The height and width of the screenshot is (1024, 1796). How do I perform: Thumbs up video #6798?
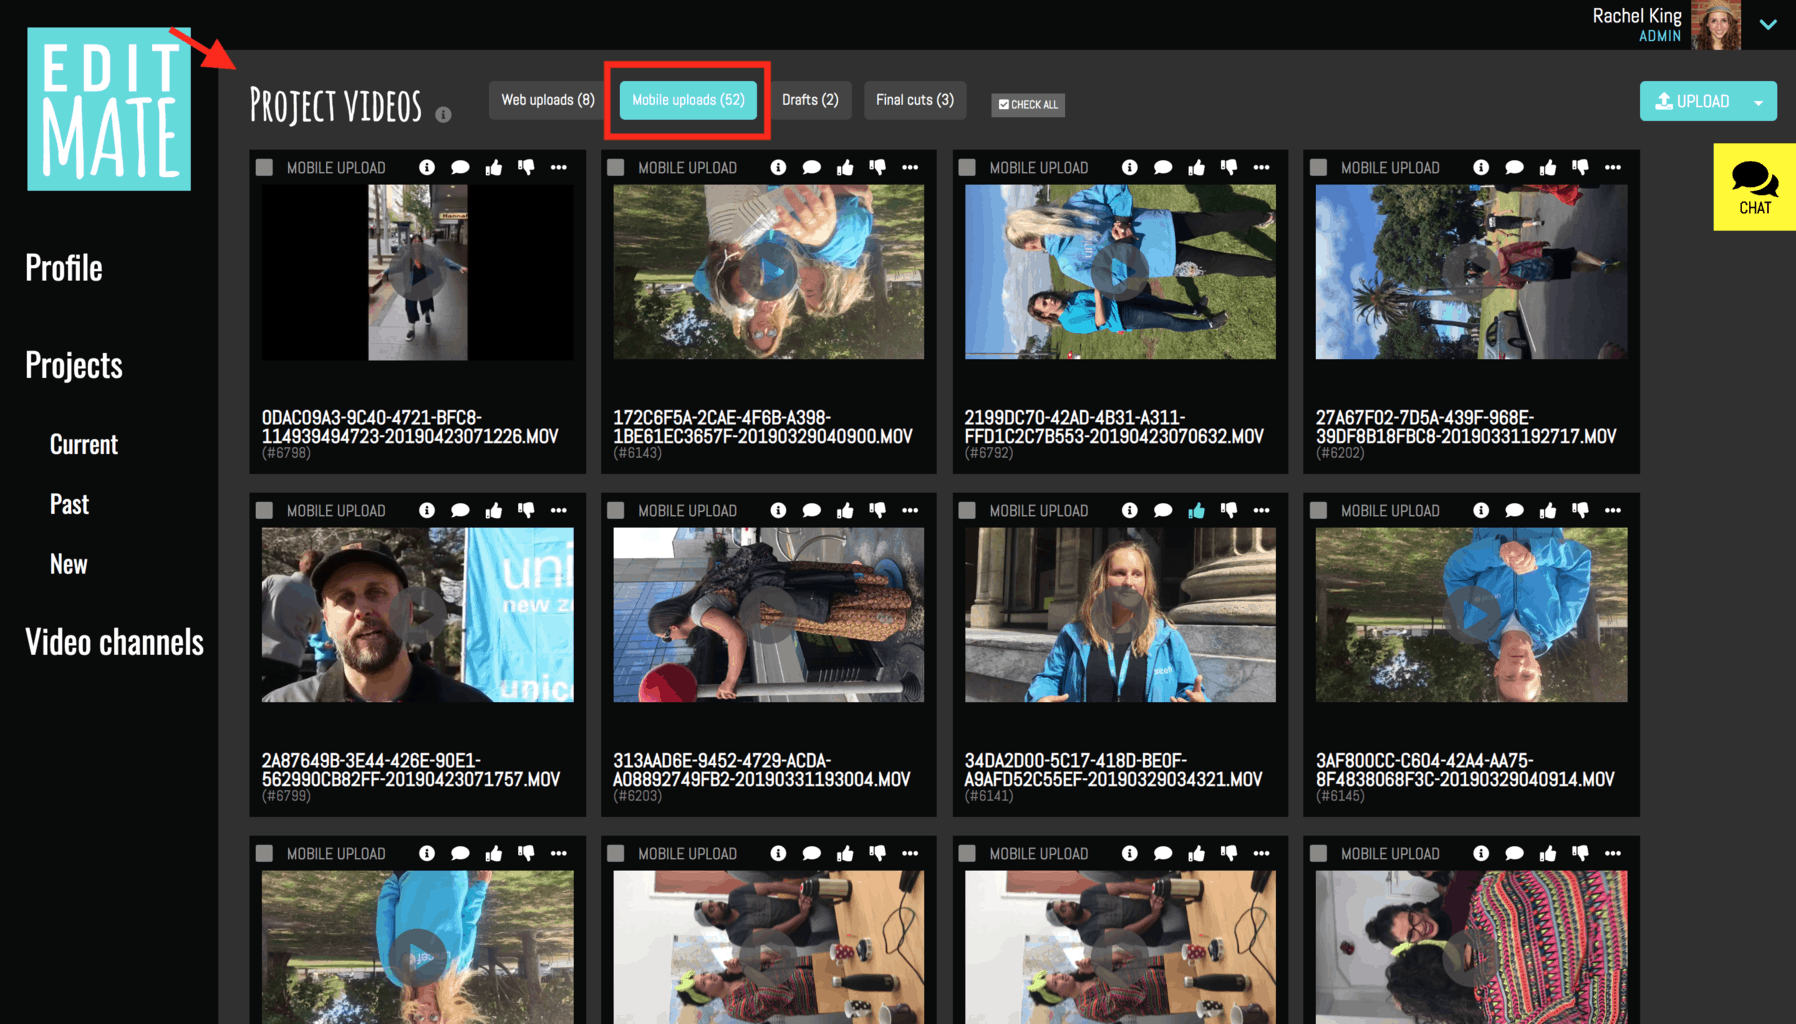[x=494, y=167]
